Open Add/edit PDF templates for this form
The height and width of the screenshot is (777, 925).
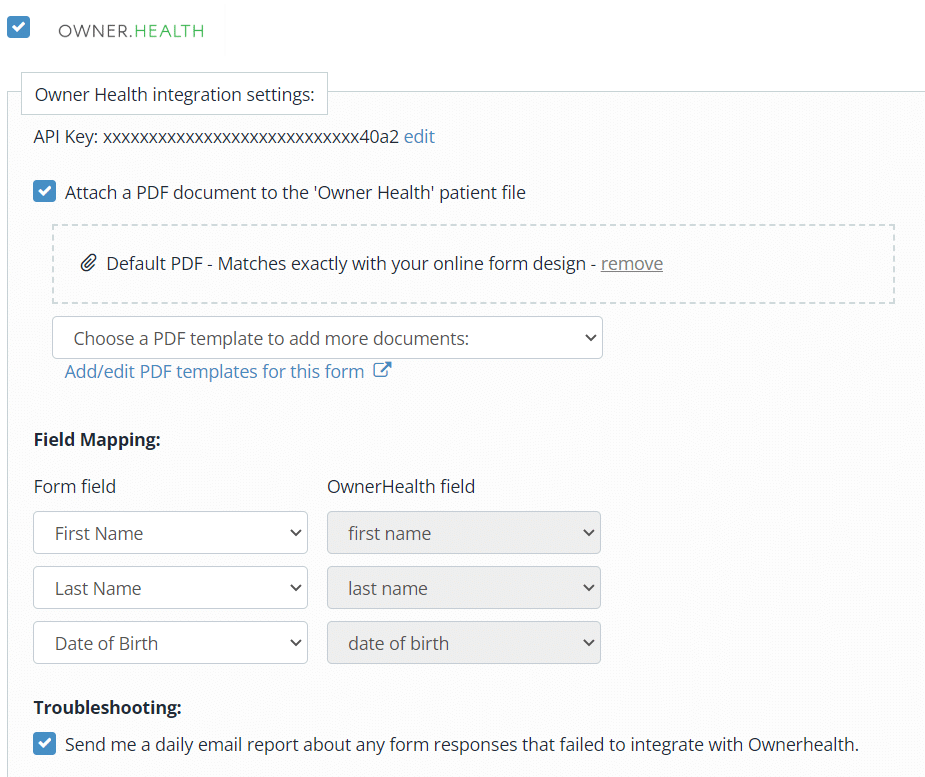point(214,371)
